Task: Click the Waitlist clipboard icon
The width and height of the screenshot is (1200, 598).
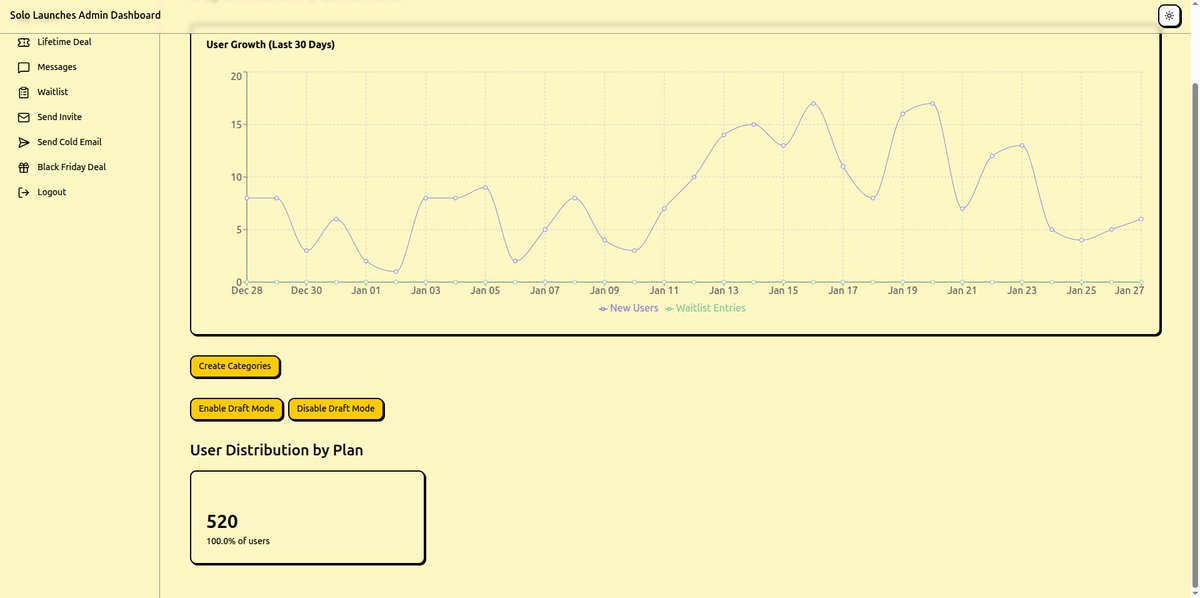Action: click(24, 92)
